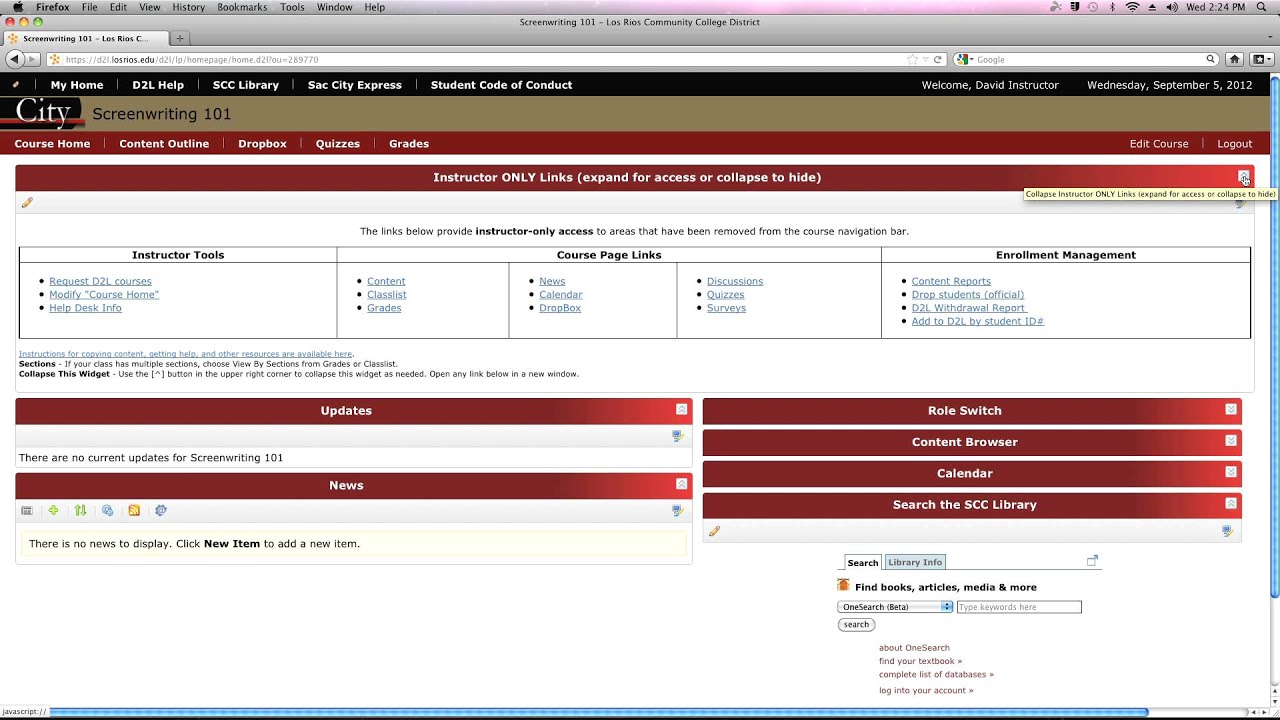Click the News gear settings icon
The image size is (1280, 720).
click(161, 510)
